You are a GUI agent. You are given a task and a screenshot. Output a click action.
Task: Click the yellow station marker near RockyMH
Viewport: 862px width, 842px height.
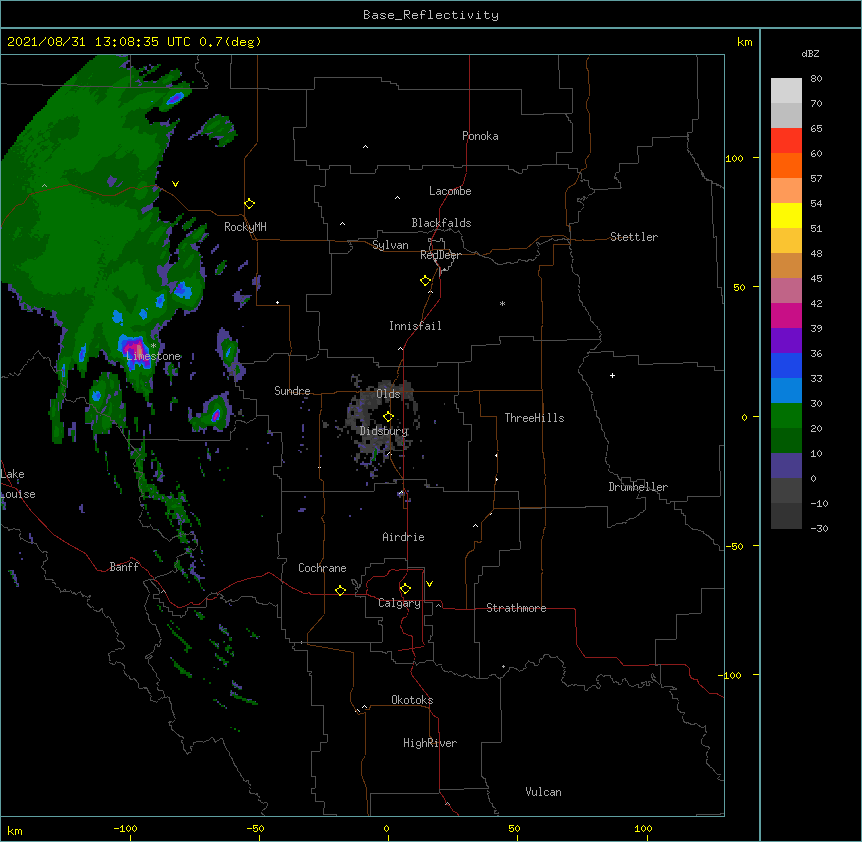[x=250, y=204]
